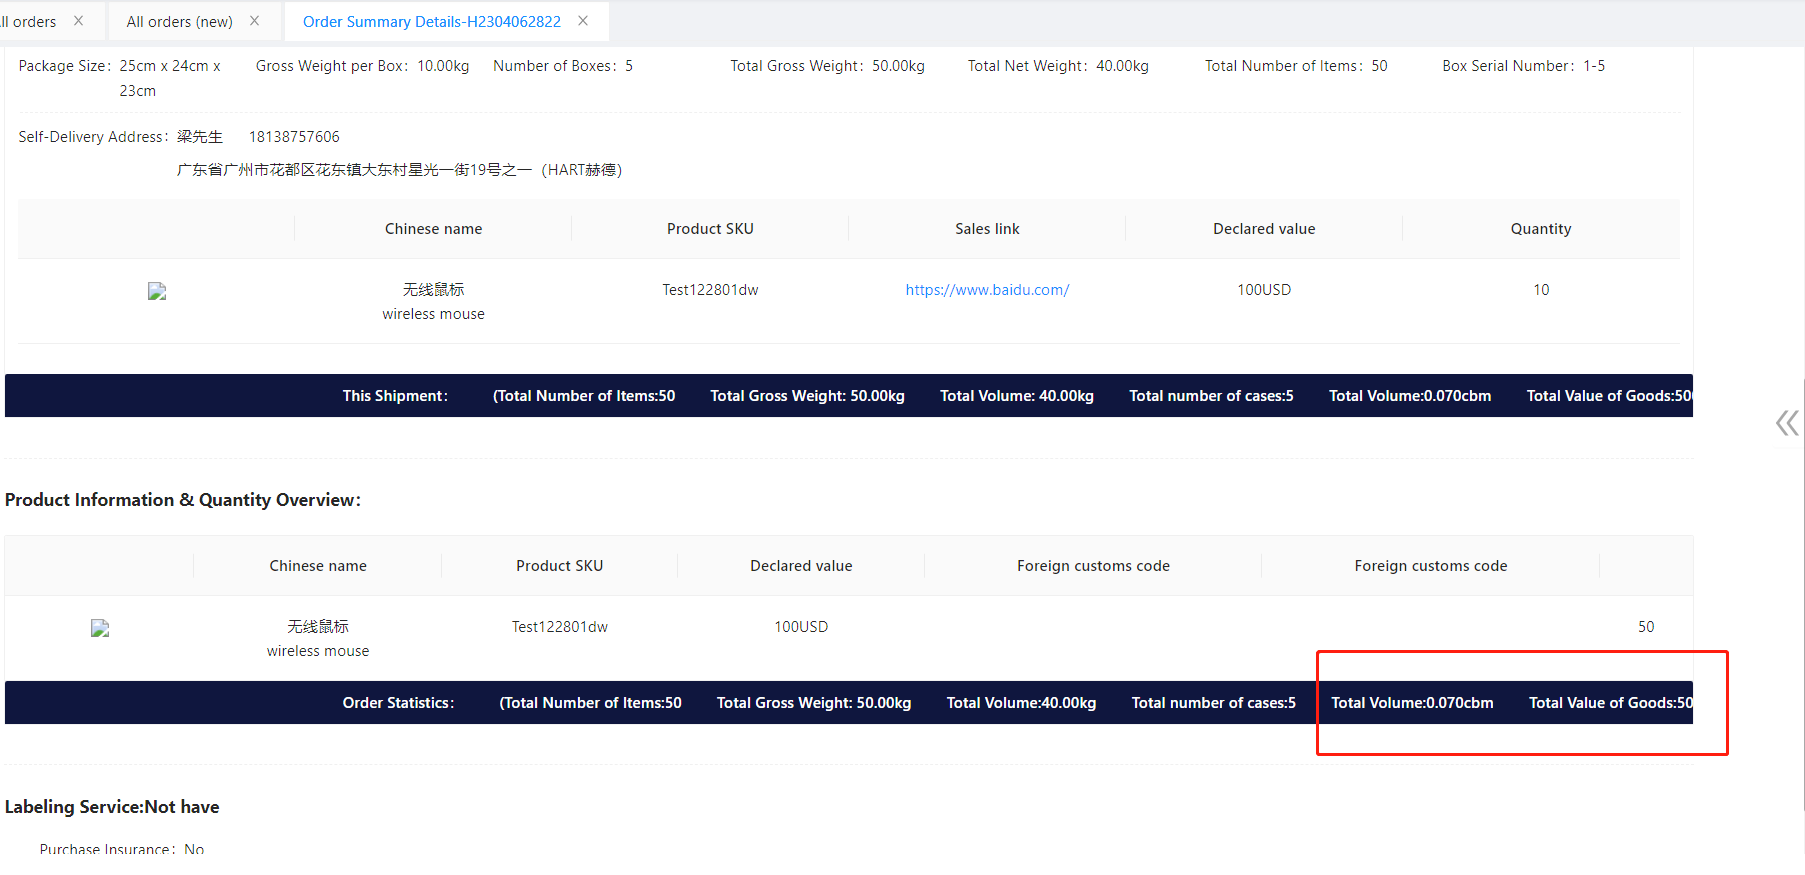Open the www.baidu.com sales link
The image size is (1805, 875).
[987, 290]
